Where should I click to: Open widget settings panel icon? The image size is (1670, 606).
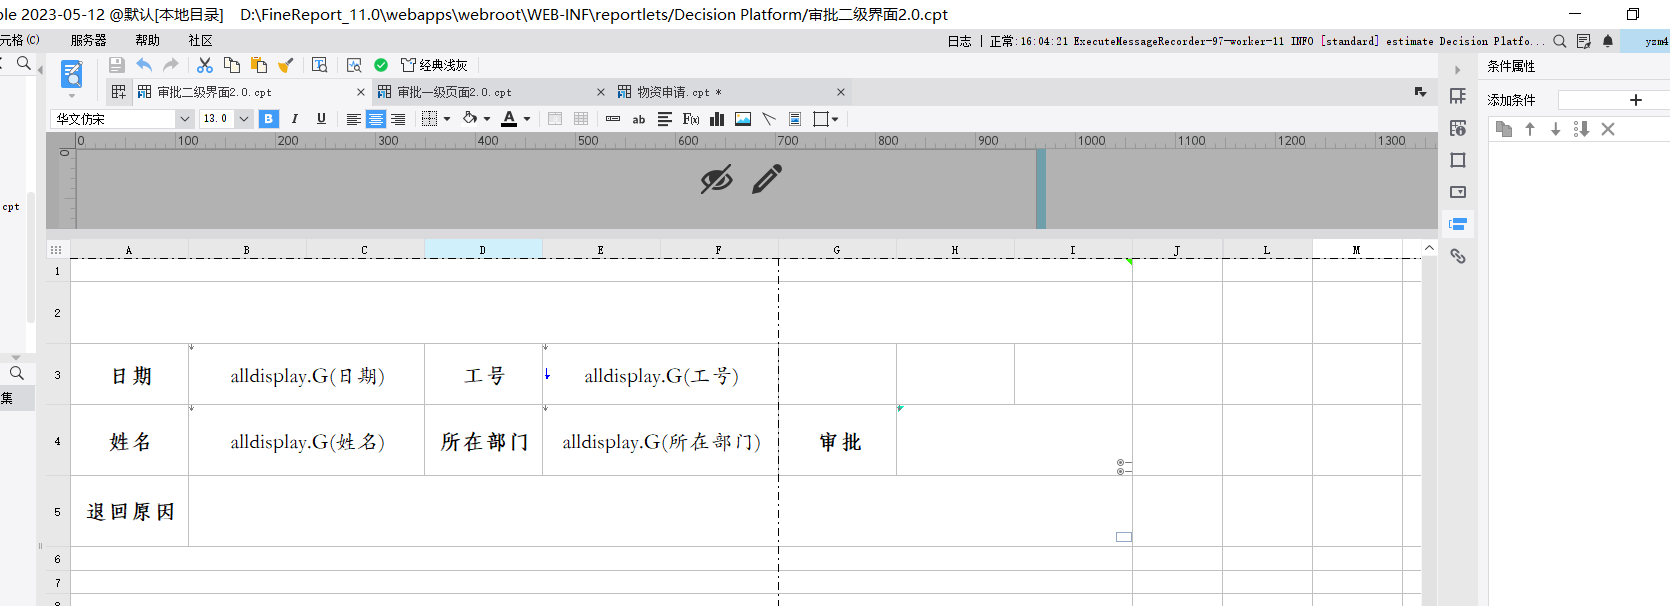1458,192
